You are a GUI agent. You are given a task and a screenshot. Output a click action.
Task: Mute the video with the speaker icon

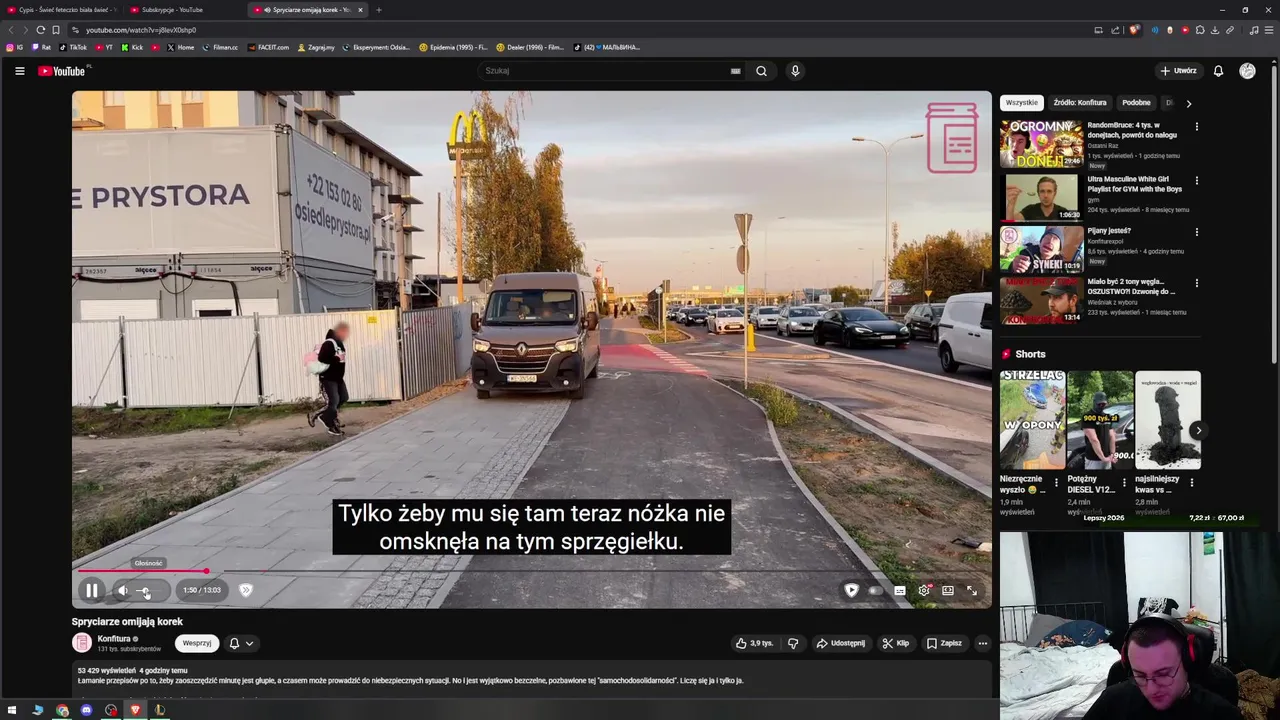click(x=123, y=590)
